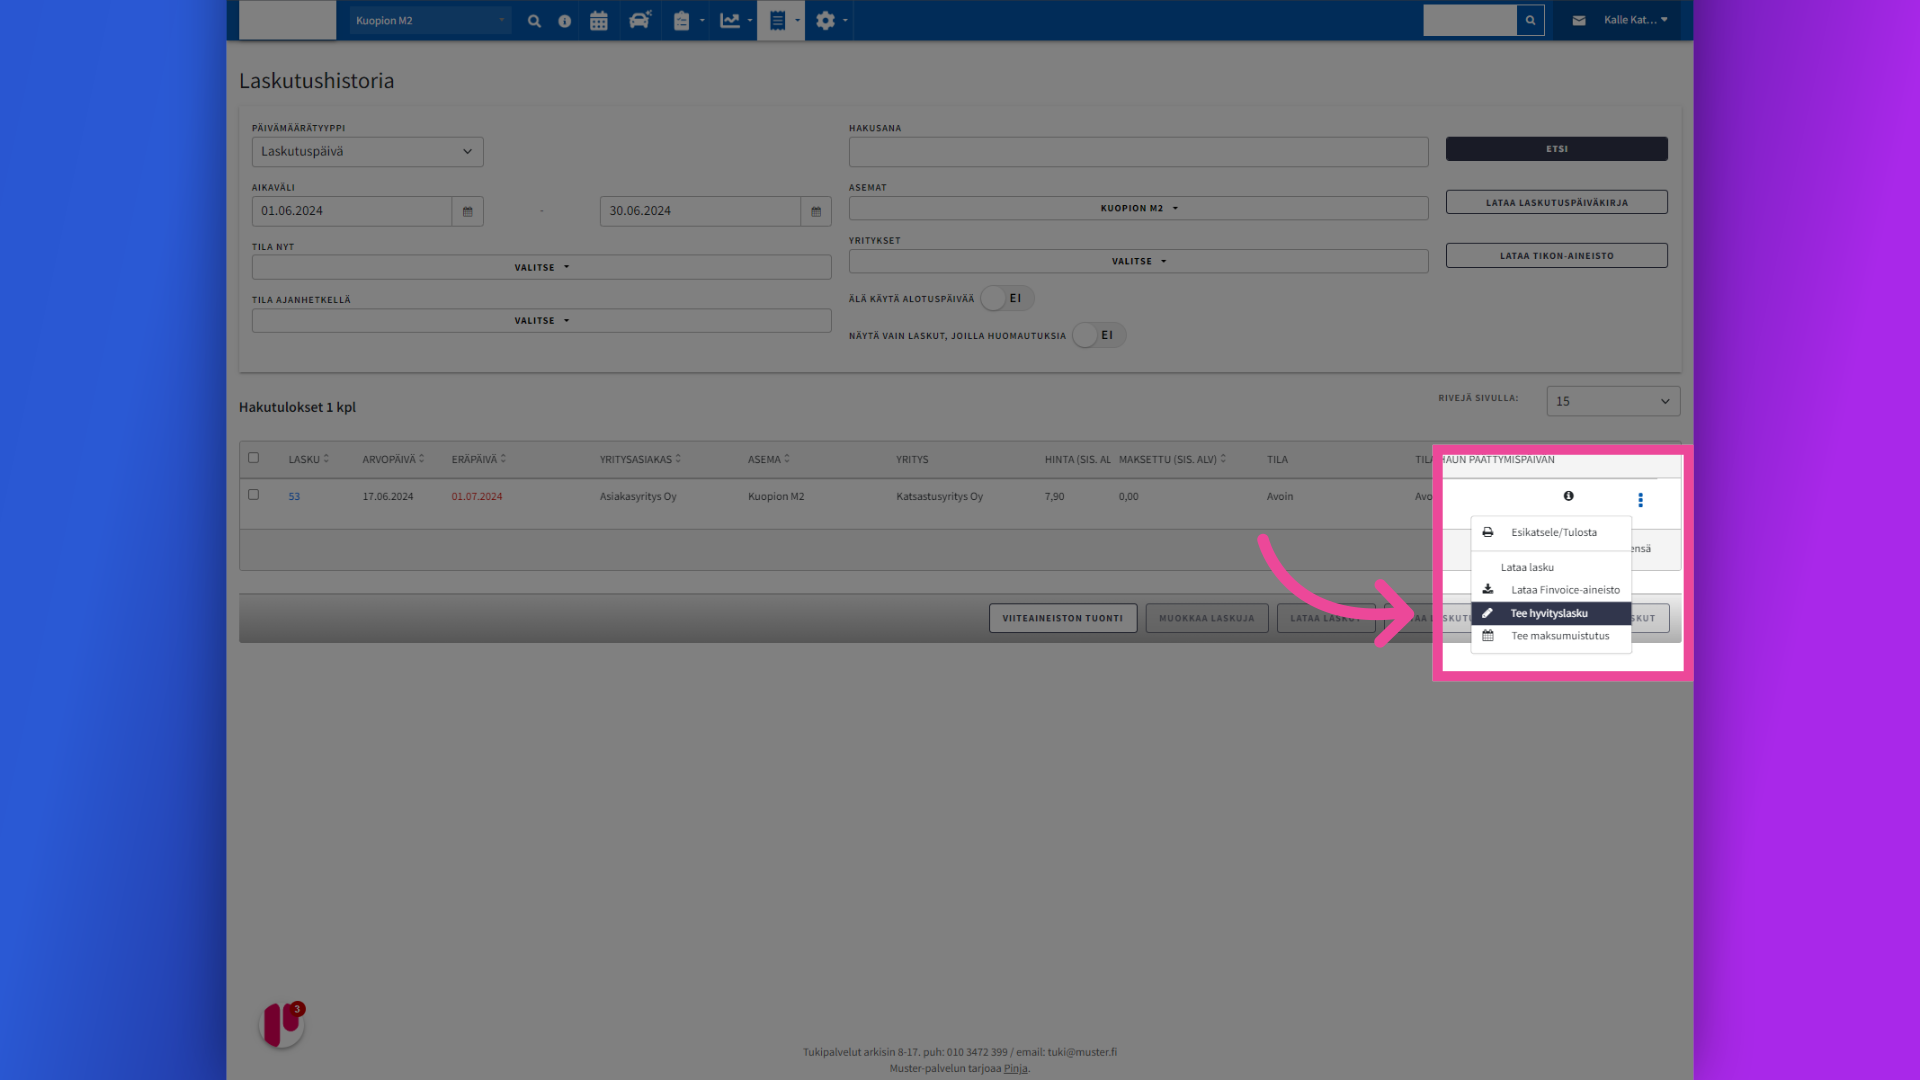Toggle 'Näytä vain laskut, joilla huomautuksia' switch
This screenshot has width=1920, height=1080.
coord(1099,335)
